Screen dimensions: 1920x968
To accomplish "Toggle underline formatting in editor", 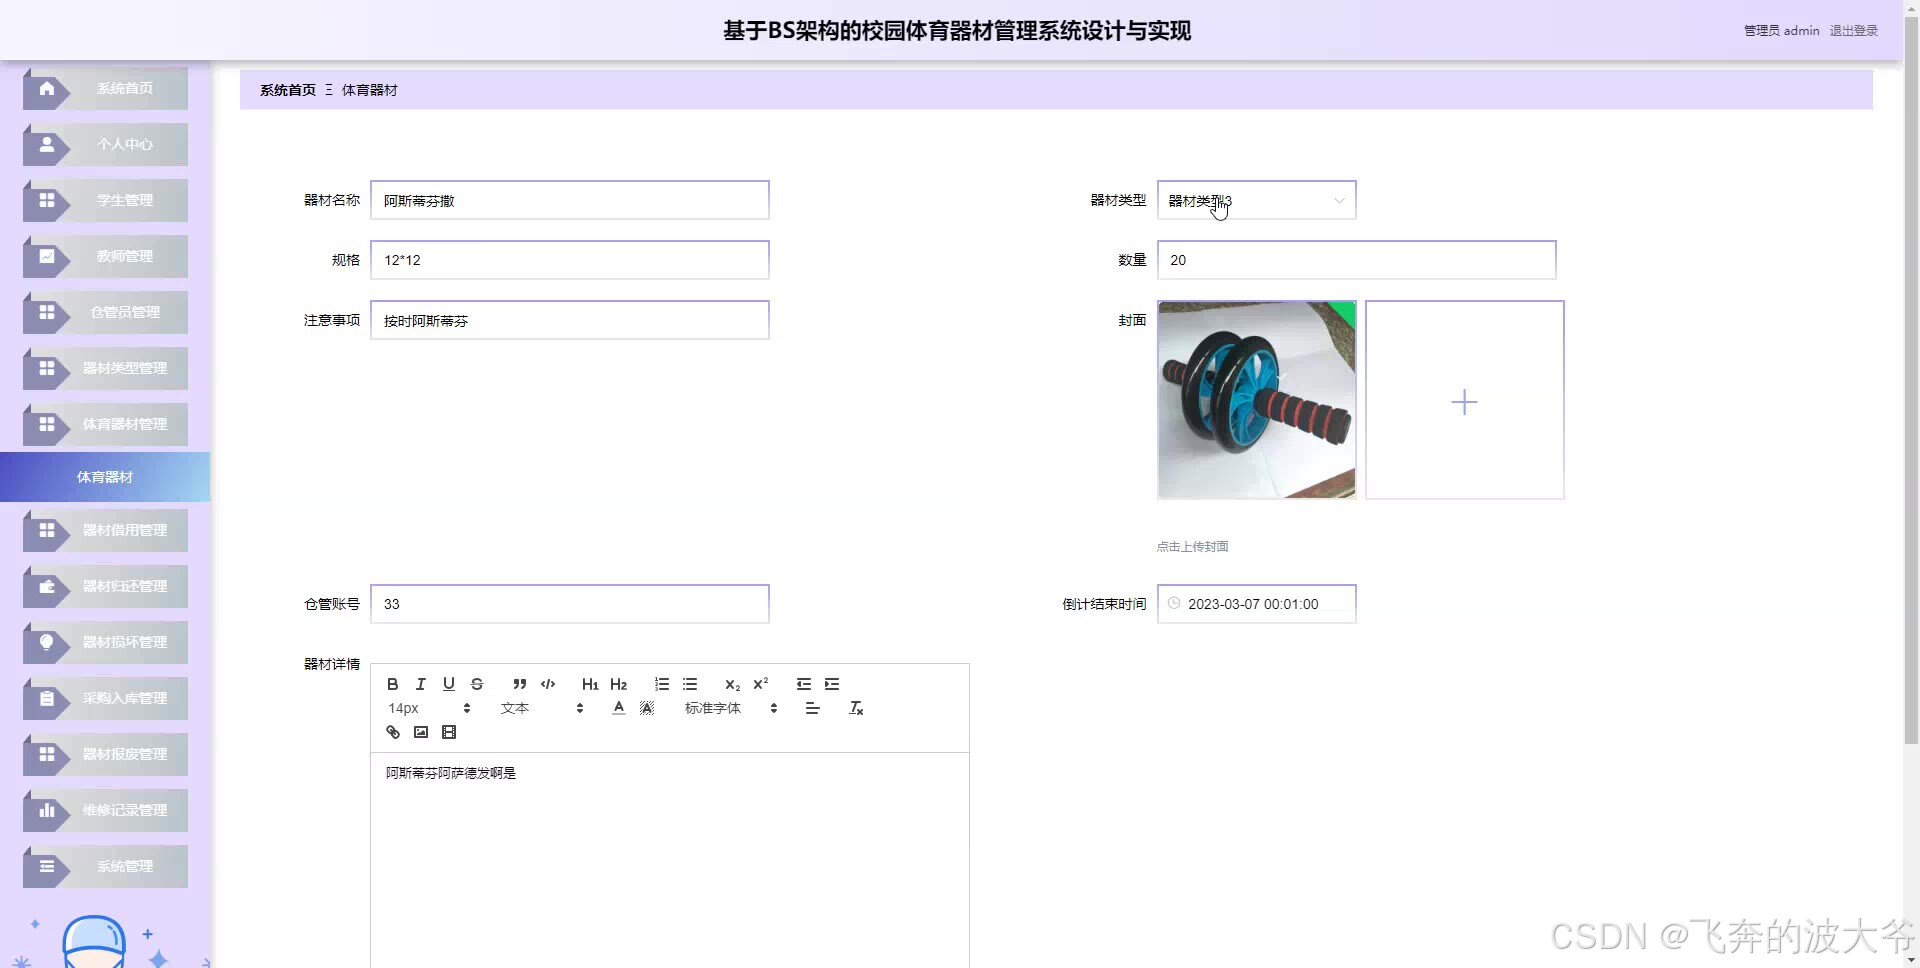I will point(449,684).
